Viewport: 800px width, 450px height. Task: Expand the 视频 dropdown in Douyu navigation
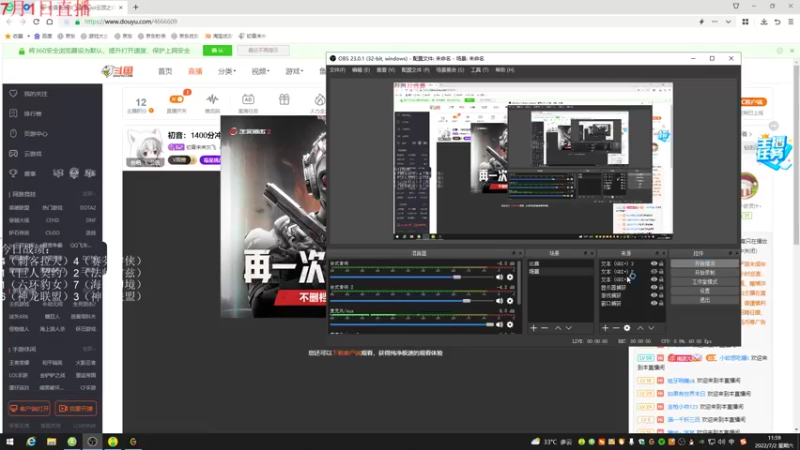[260, 71]
